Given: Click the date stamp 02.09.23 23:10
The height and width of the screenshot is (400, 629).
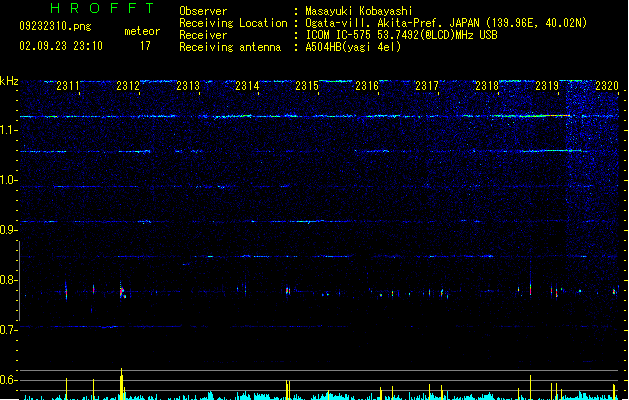Looking at the screenshot, I should [61, 46].
